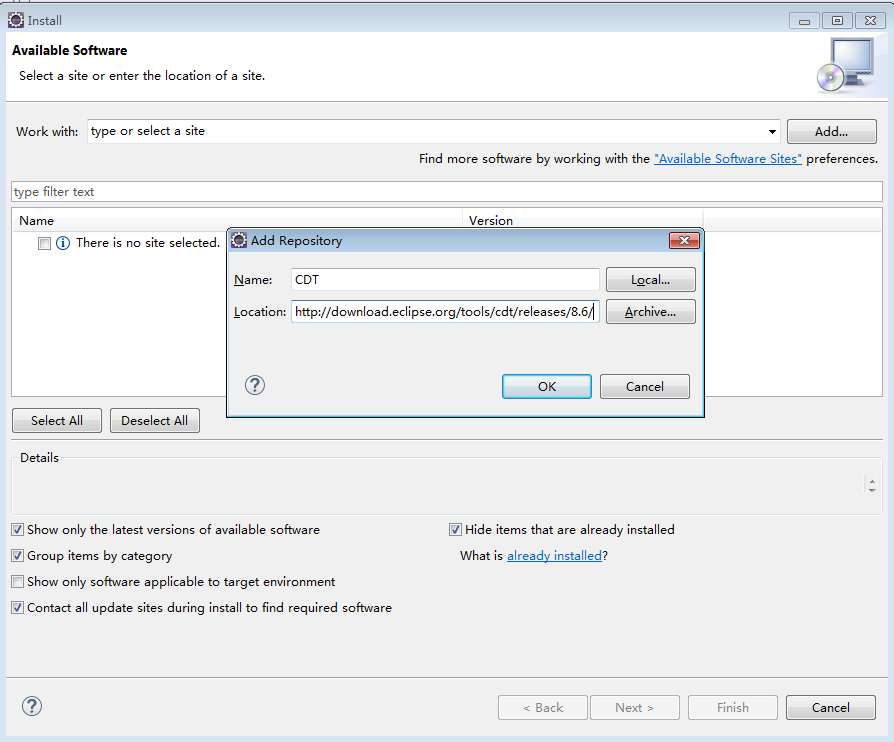Click Cancel at bottom of Install window

831,708
